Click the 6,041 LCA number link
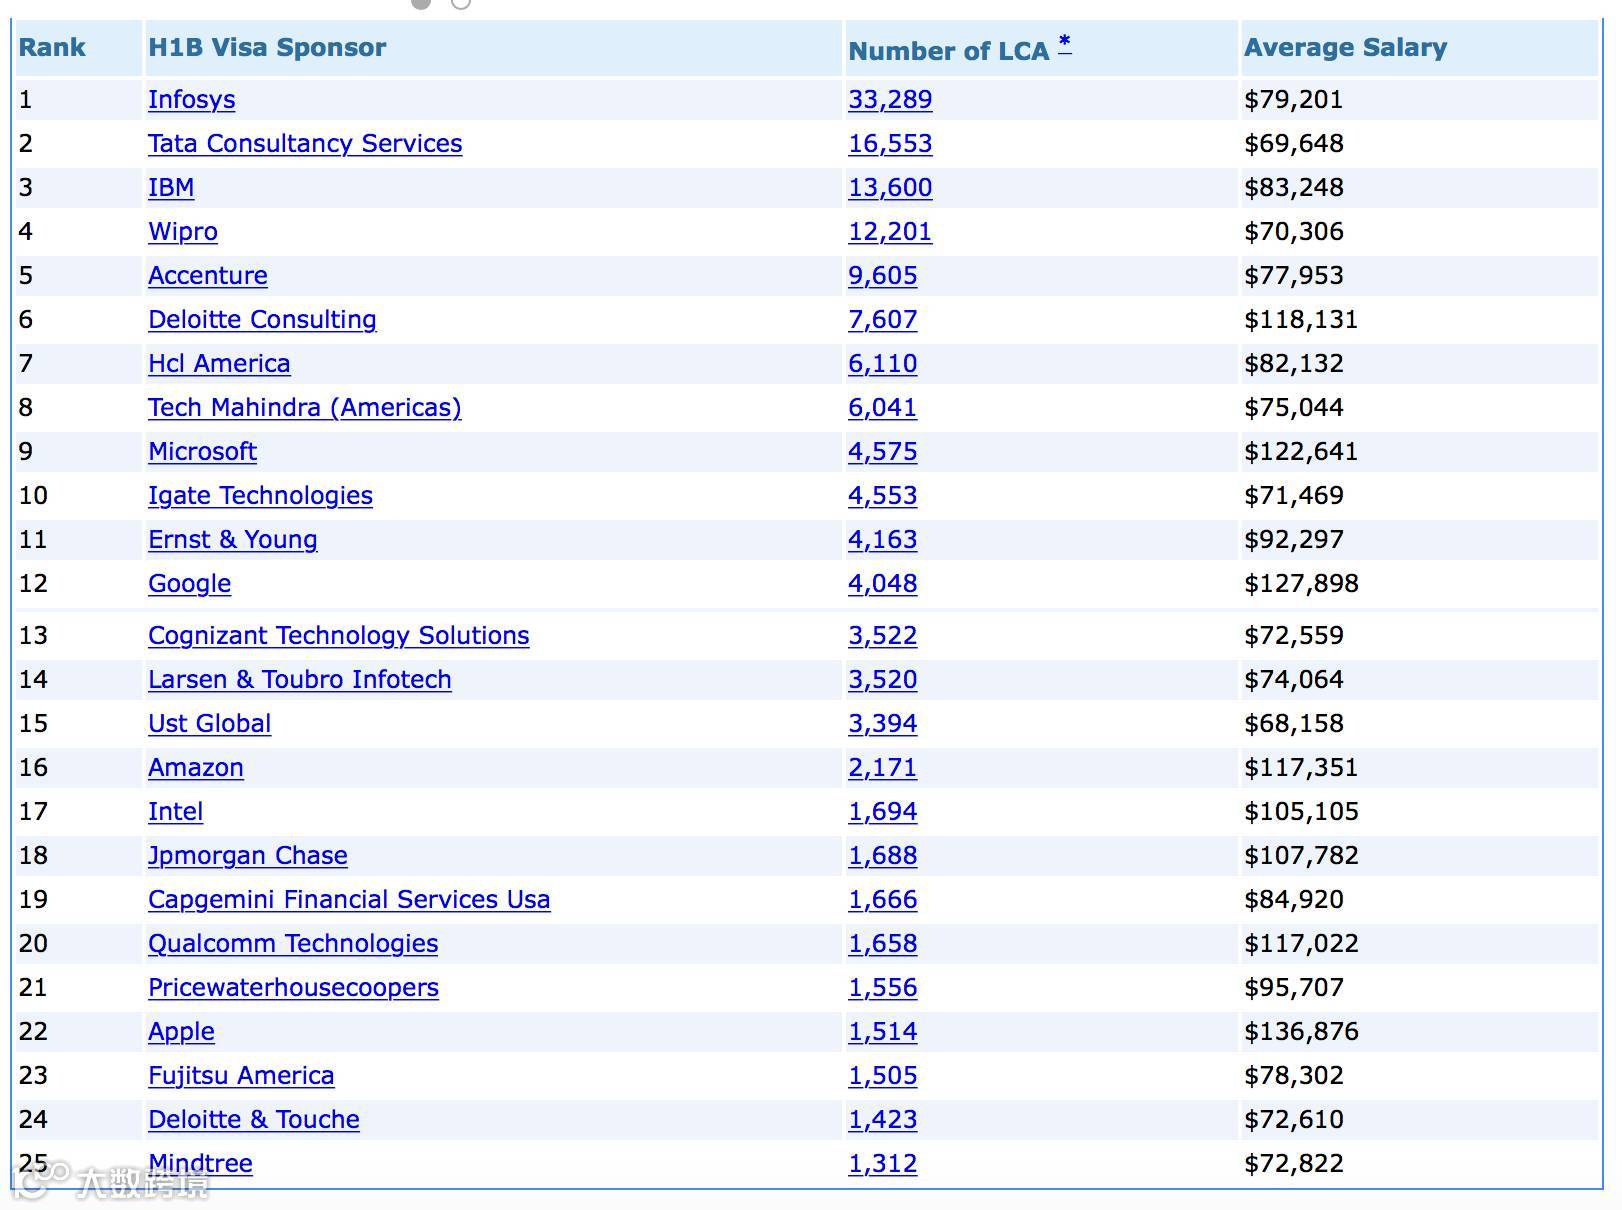 tap(883, 408)
